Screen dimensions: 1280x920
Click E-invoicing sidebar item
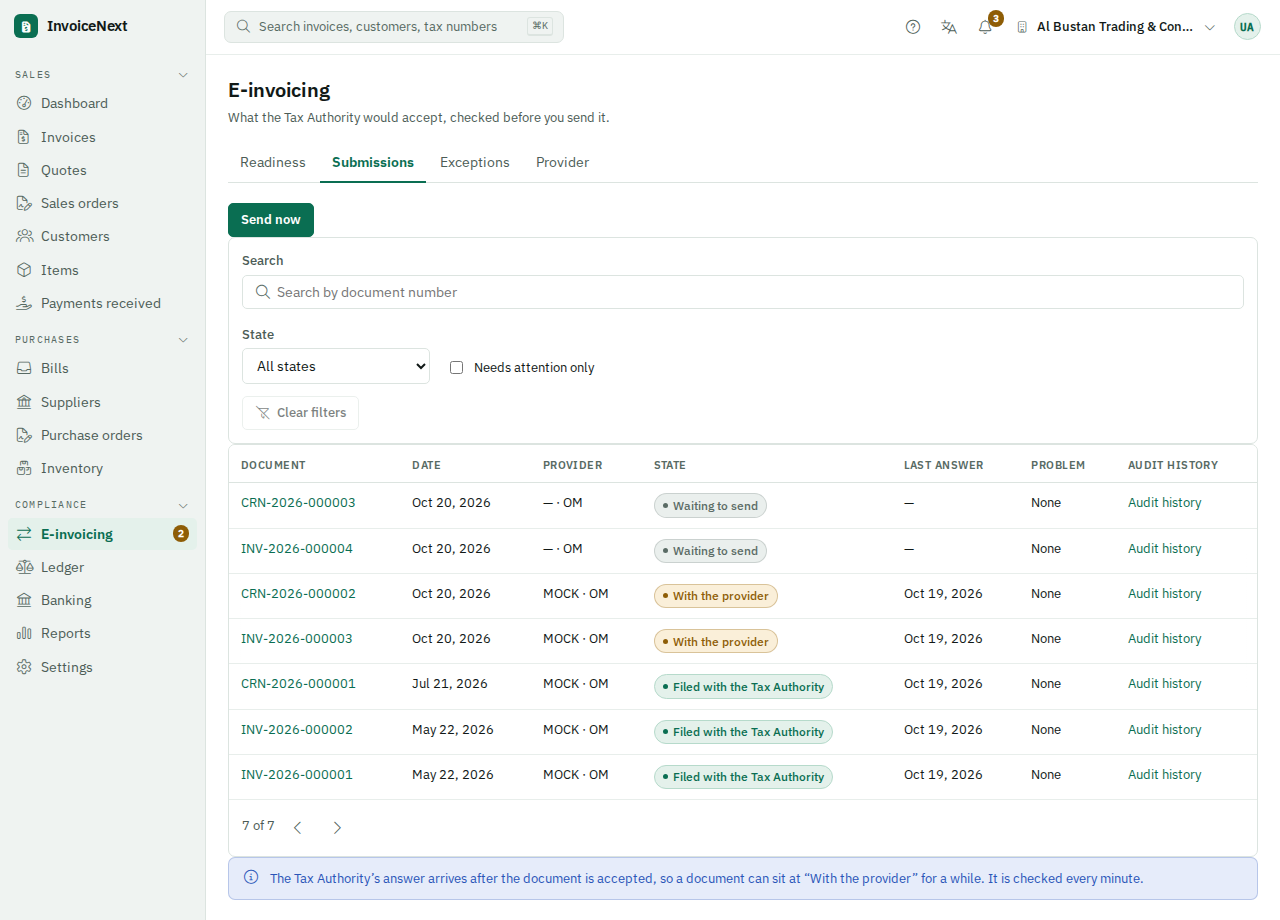click(x=103, y=534)
